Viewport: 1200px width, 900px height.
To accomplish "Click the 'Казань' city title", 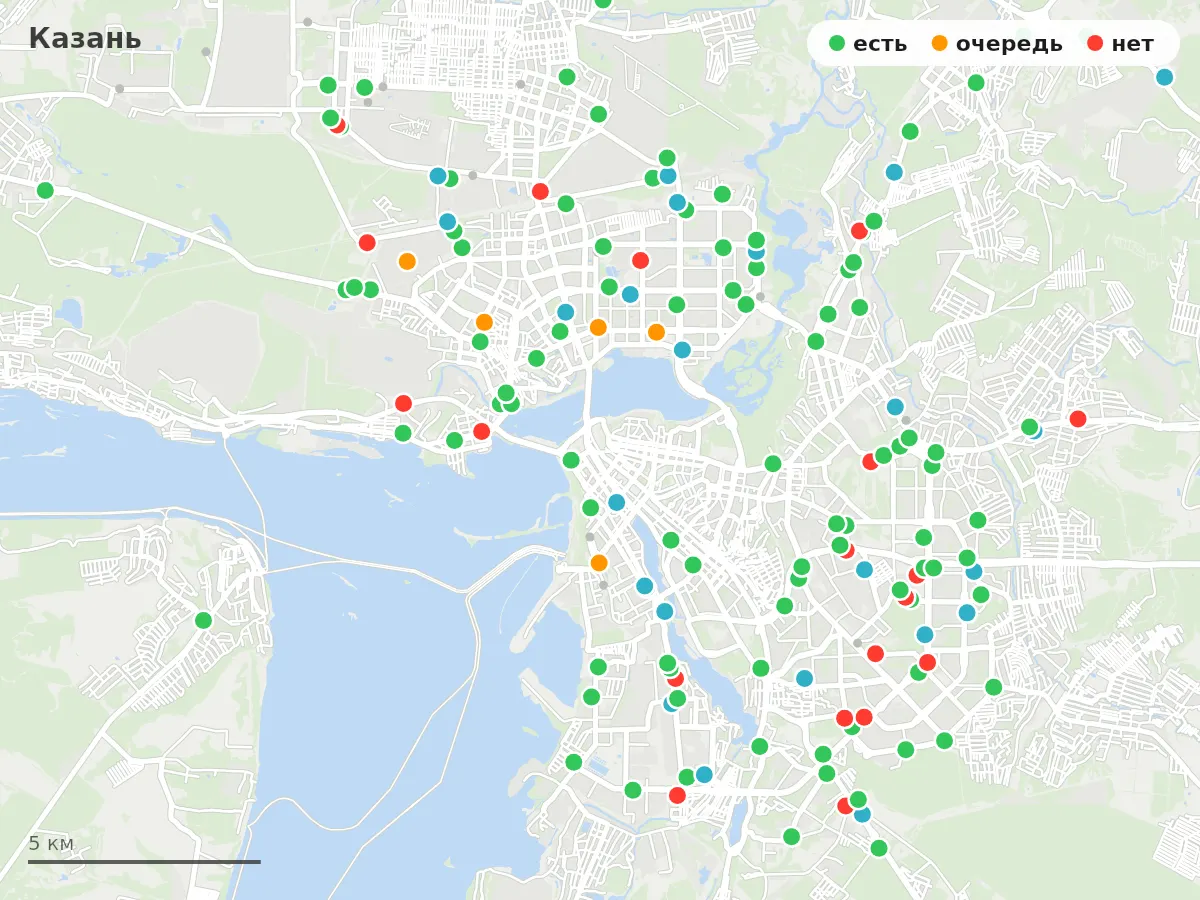I will coord(85,39).
